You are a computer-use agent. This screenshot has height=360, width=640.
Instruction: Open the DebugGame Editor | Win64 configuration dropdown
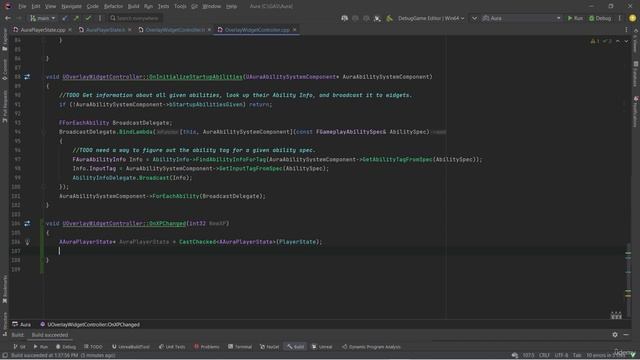click(x=431, y=18)
